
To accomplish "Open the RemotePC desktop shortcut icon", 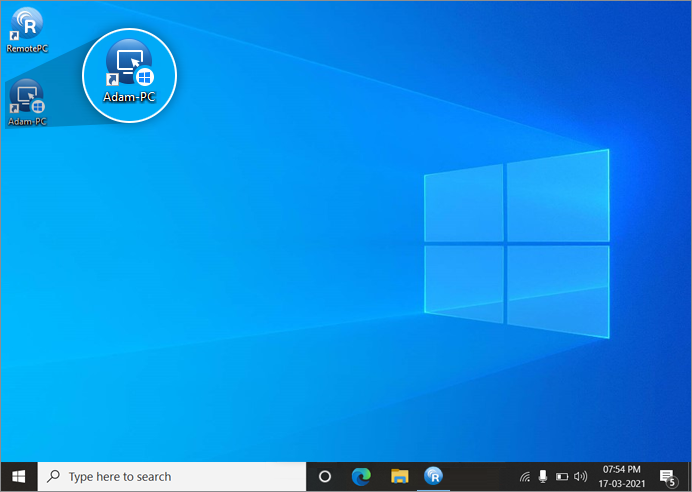I will pyautogui.click(x=27, y=23).
